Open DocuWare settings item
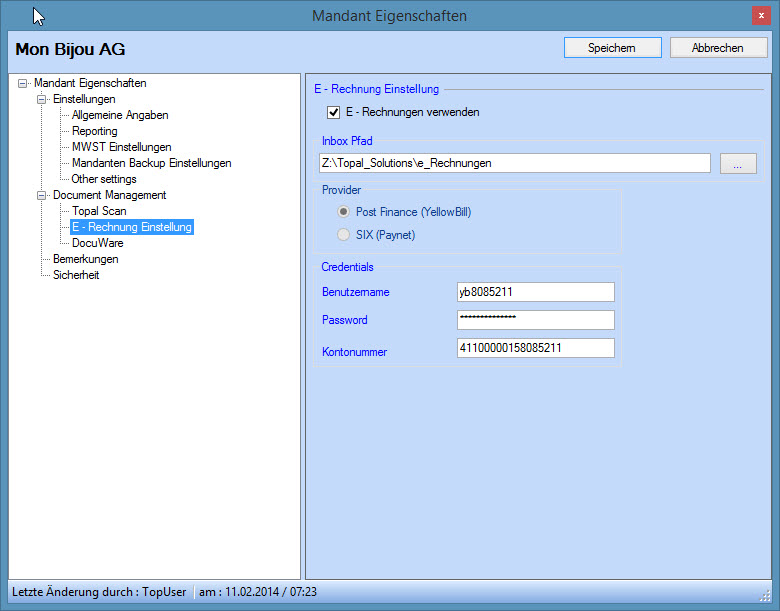This screenshot has height=611, width=780. click(97, 243)
